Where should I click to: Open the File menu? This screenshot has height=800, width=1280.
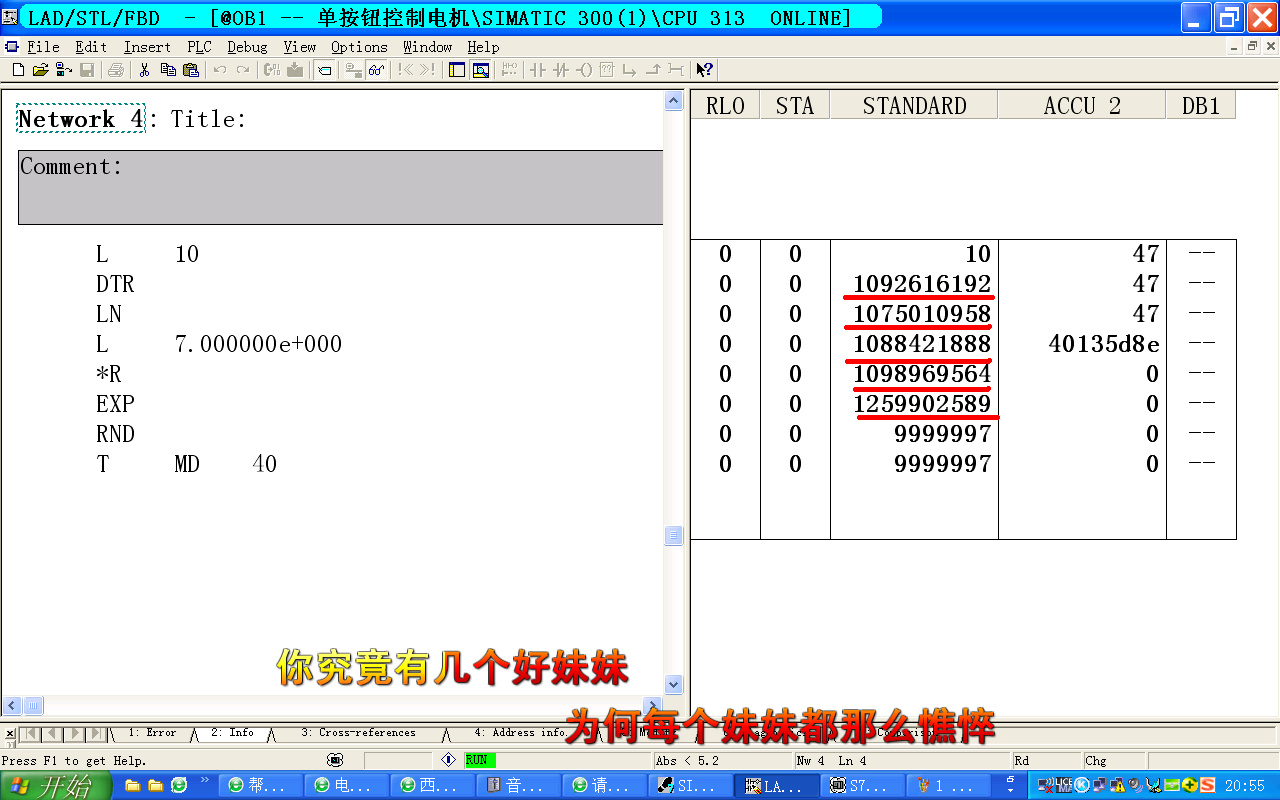(43, 47)
